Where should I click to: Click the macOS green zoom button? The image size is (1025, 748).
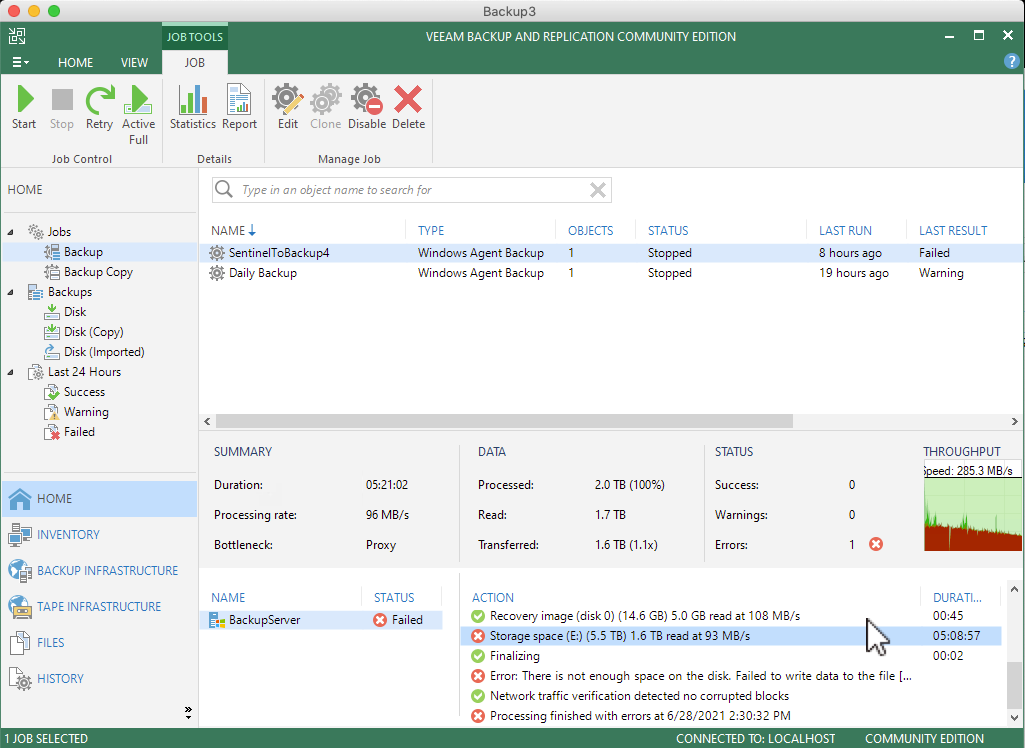point(54,11)
